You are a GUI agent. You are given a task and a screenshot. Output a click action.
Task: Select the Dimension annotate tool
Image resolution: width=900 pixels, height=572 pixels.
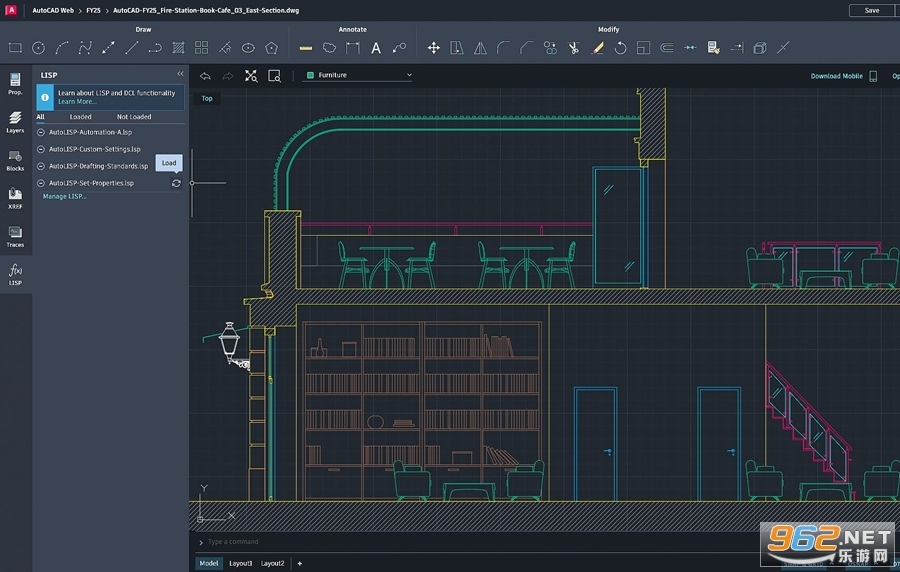(352, 48)
